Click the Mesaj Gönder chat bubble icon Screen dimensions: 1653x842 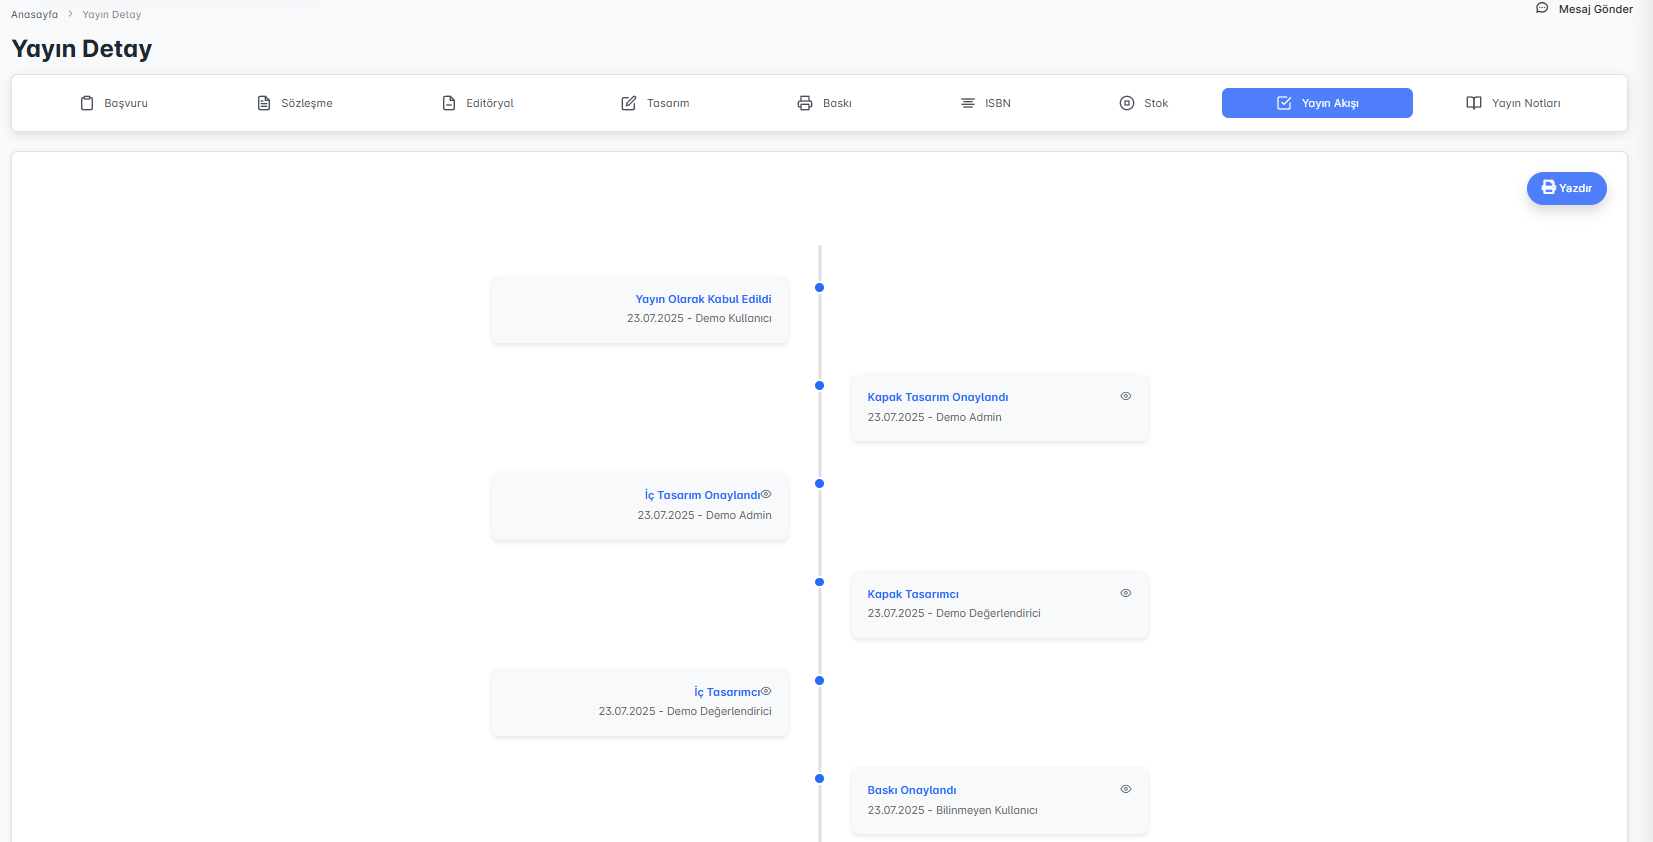(x=1542, y=8)
